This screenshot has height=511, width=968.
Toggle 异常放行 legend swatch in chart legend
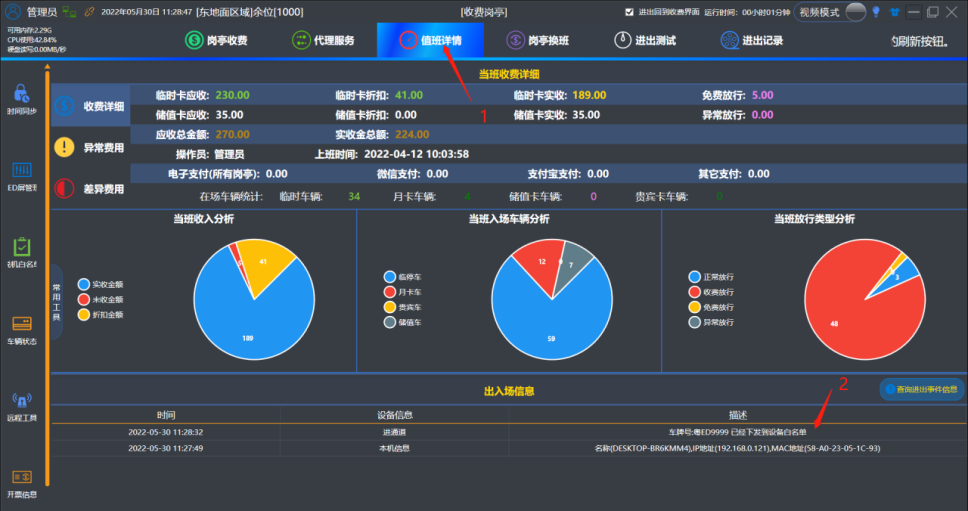pyautogui.click(x=695, y=322)
